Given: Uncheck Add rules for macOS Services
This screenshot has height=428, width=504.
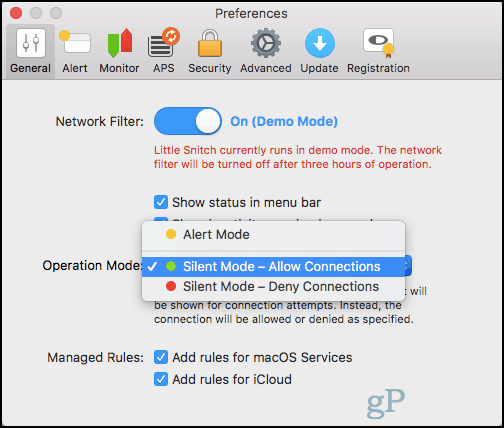Looking at the screenshot, I should [x=161, y=357].
